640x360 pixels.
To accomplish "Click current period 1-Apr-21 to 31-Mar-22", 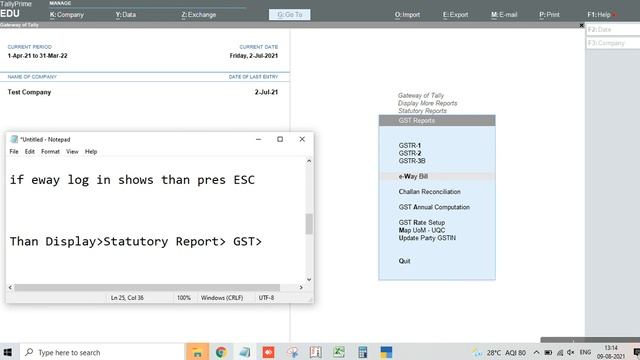I will coord(38,56).
